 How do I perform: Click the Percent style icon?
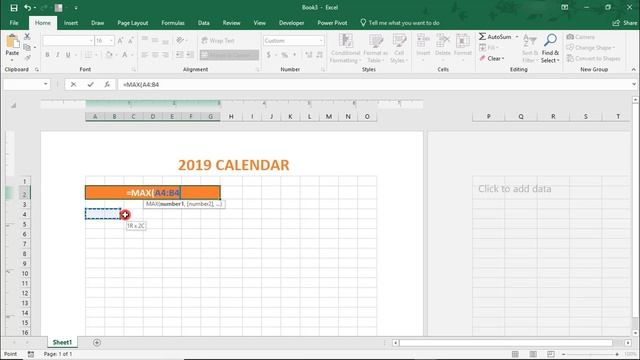coord(284,55)
